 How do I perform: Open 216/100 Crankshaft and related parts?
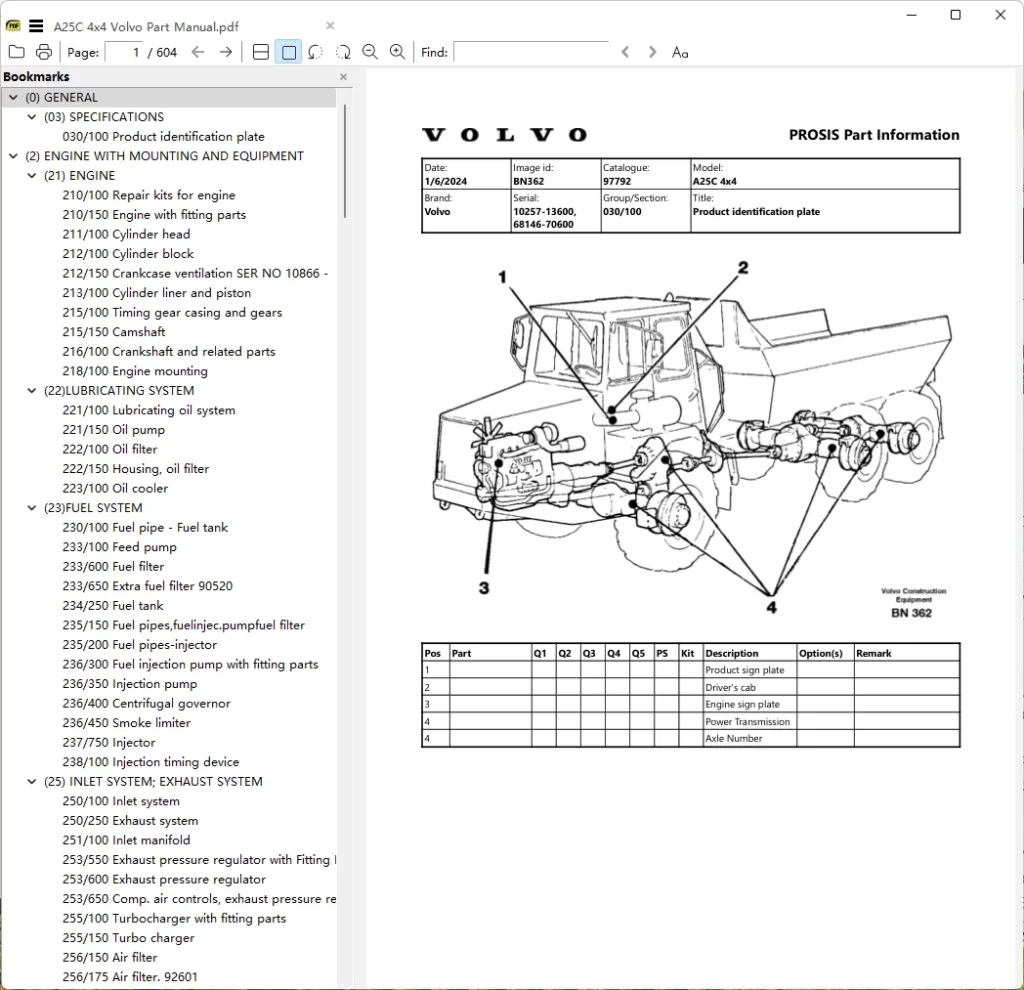[x=168, y=351]
